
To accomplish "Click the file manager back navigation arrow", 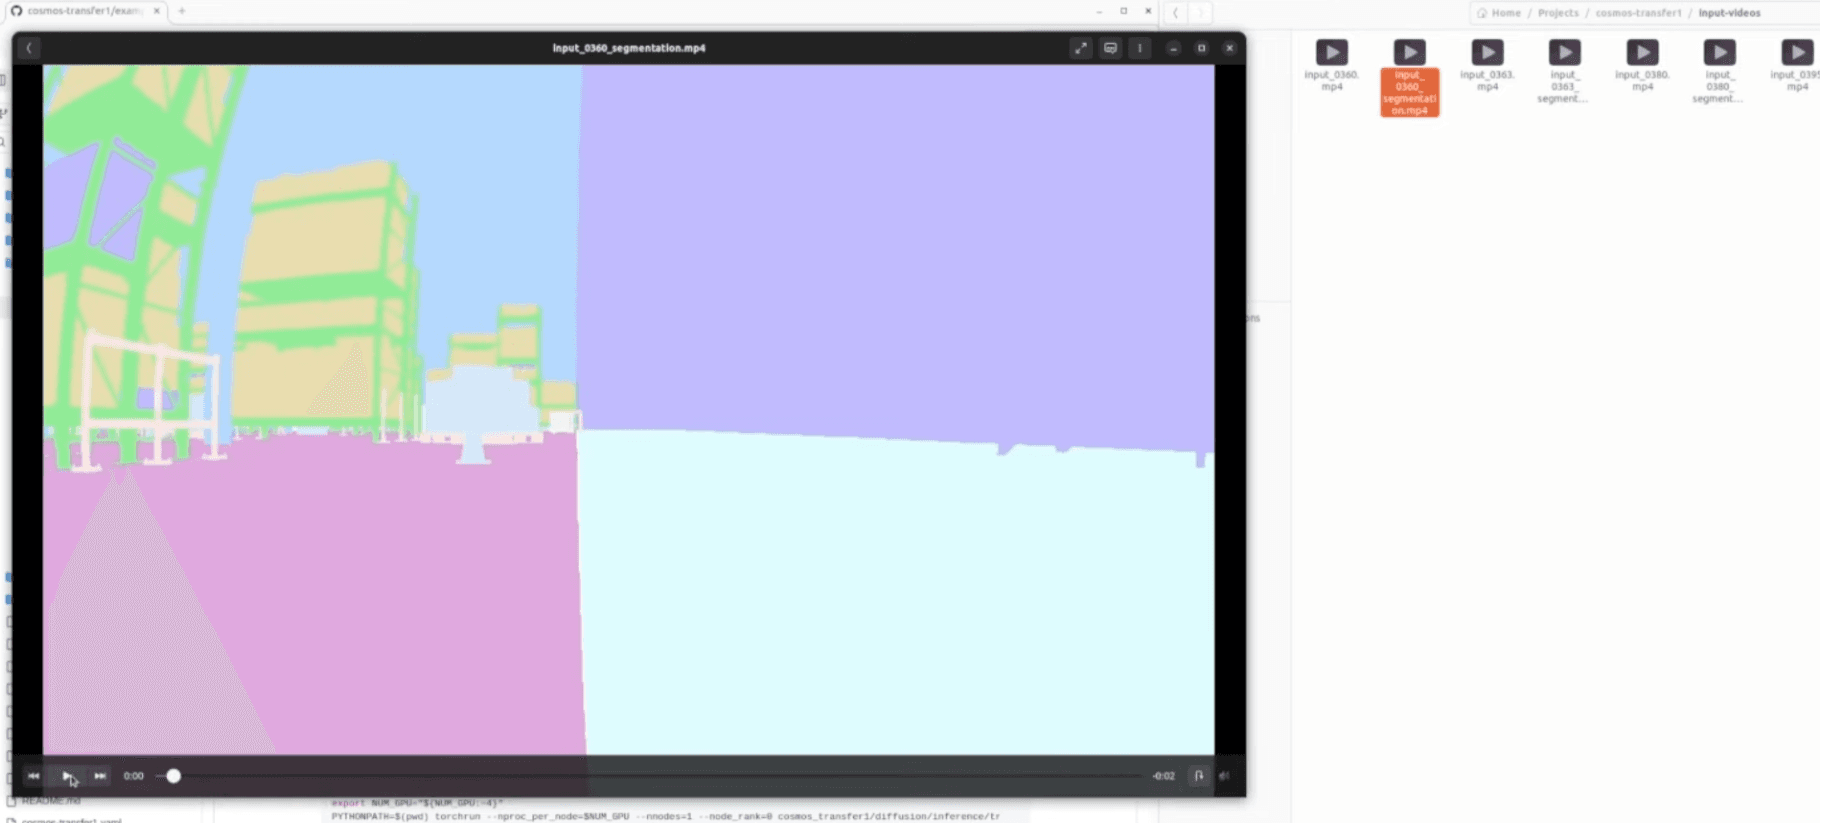I will [1176, 13].
